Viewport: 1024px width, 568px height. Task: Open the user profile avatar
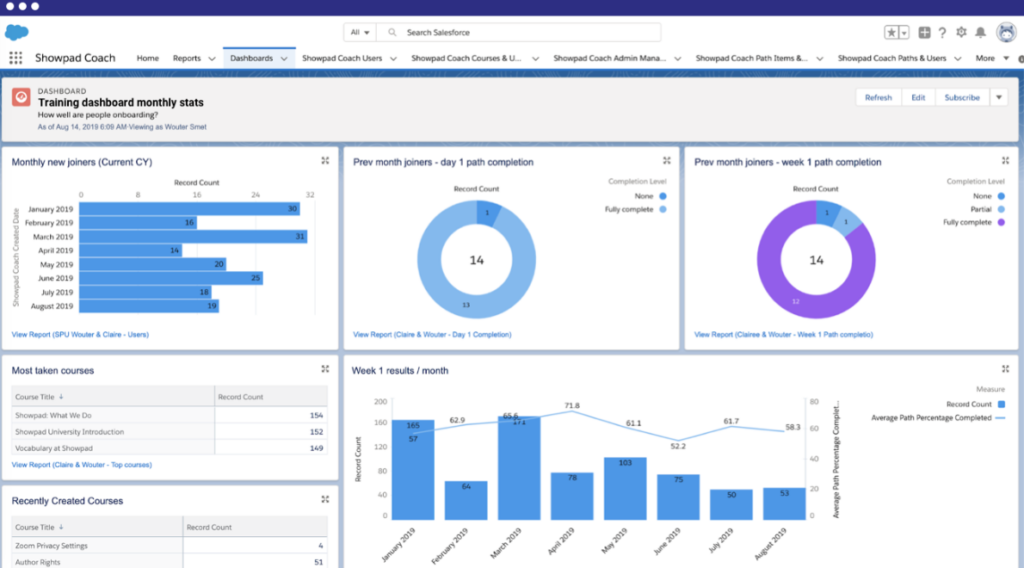coord(1006,32)
